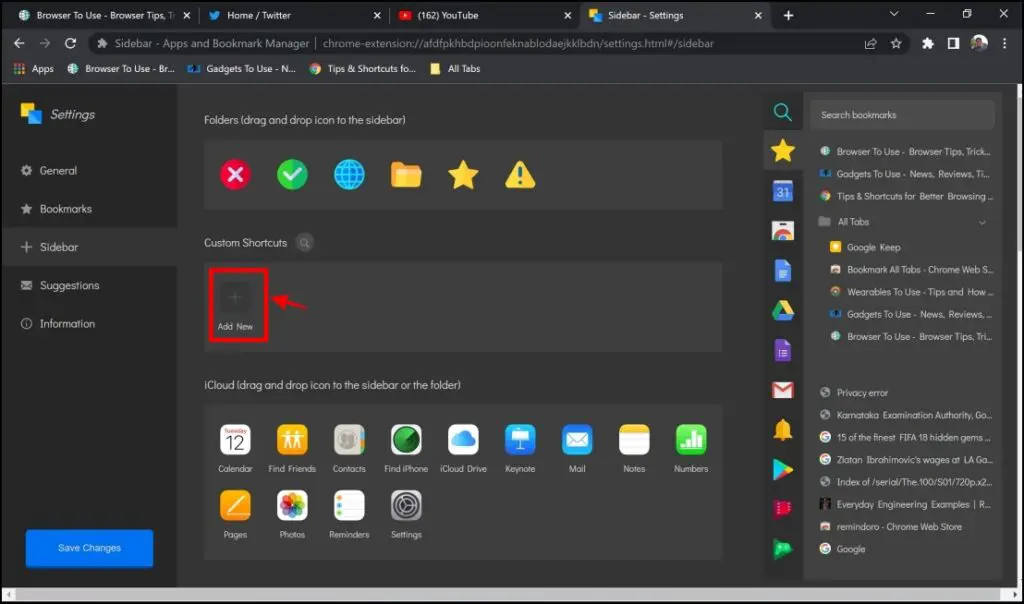Click the Google Play sidebar icon
Viewport: 1024px width, 604px height.
[782, 469]
